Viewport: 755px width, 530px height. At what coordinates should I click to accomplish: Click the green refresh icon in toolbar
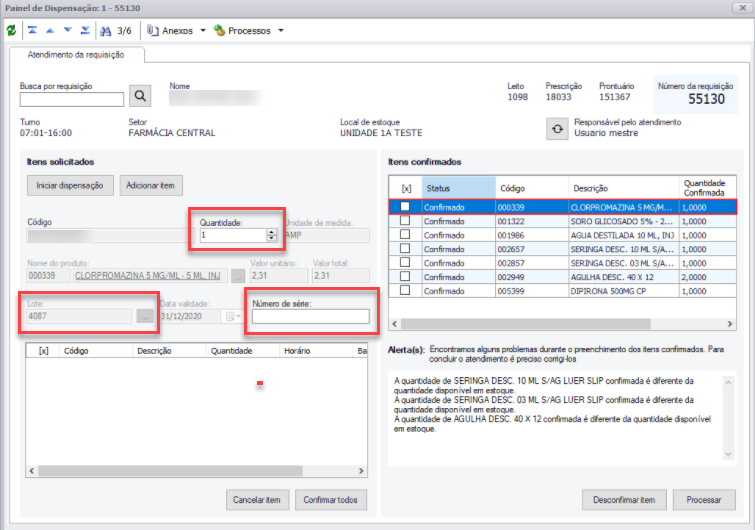(11, 31)
